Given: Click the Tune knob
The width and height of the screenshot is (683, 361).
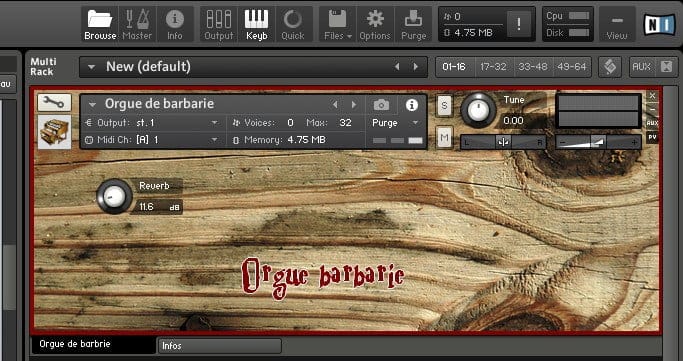Looking at the screenshot, I should (478, 110).
